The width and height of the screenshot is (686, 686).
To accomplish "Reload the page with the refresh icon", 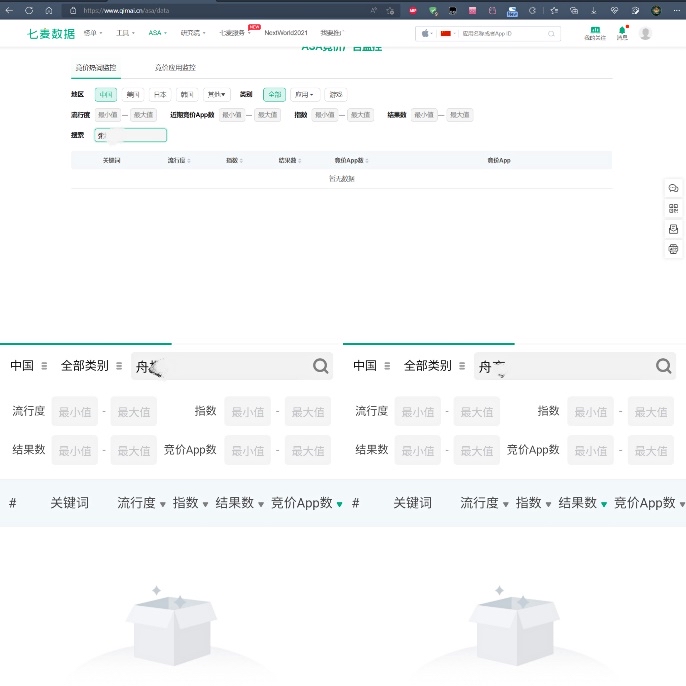I will pos(29,10).
